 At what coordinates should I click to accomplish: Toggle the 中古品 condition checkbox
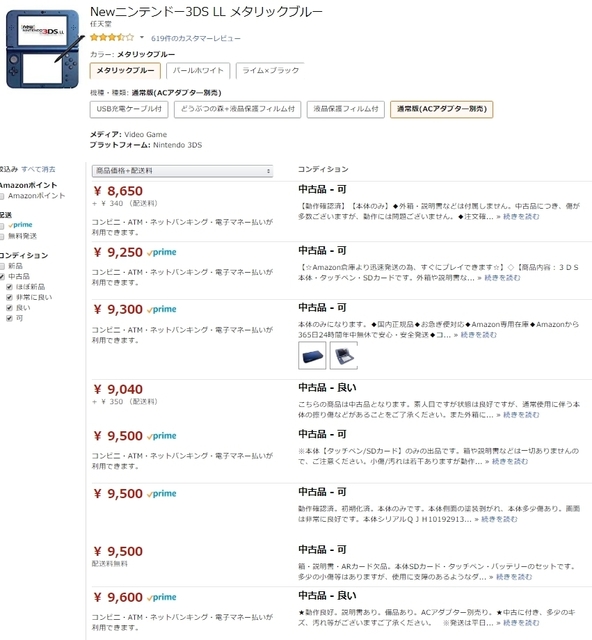[2, 277]
